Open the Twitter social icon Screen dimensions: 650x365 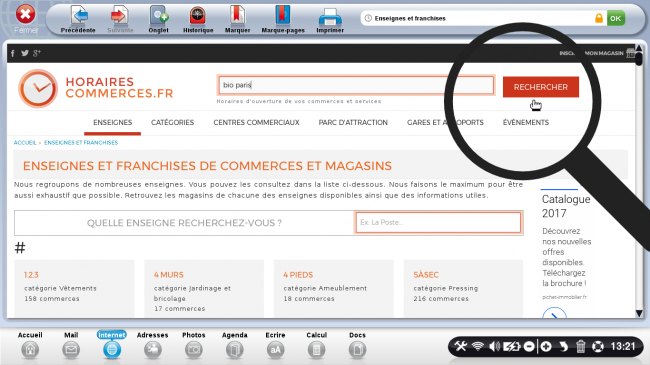coord(25,53)
